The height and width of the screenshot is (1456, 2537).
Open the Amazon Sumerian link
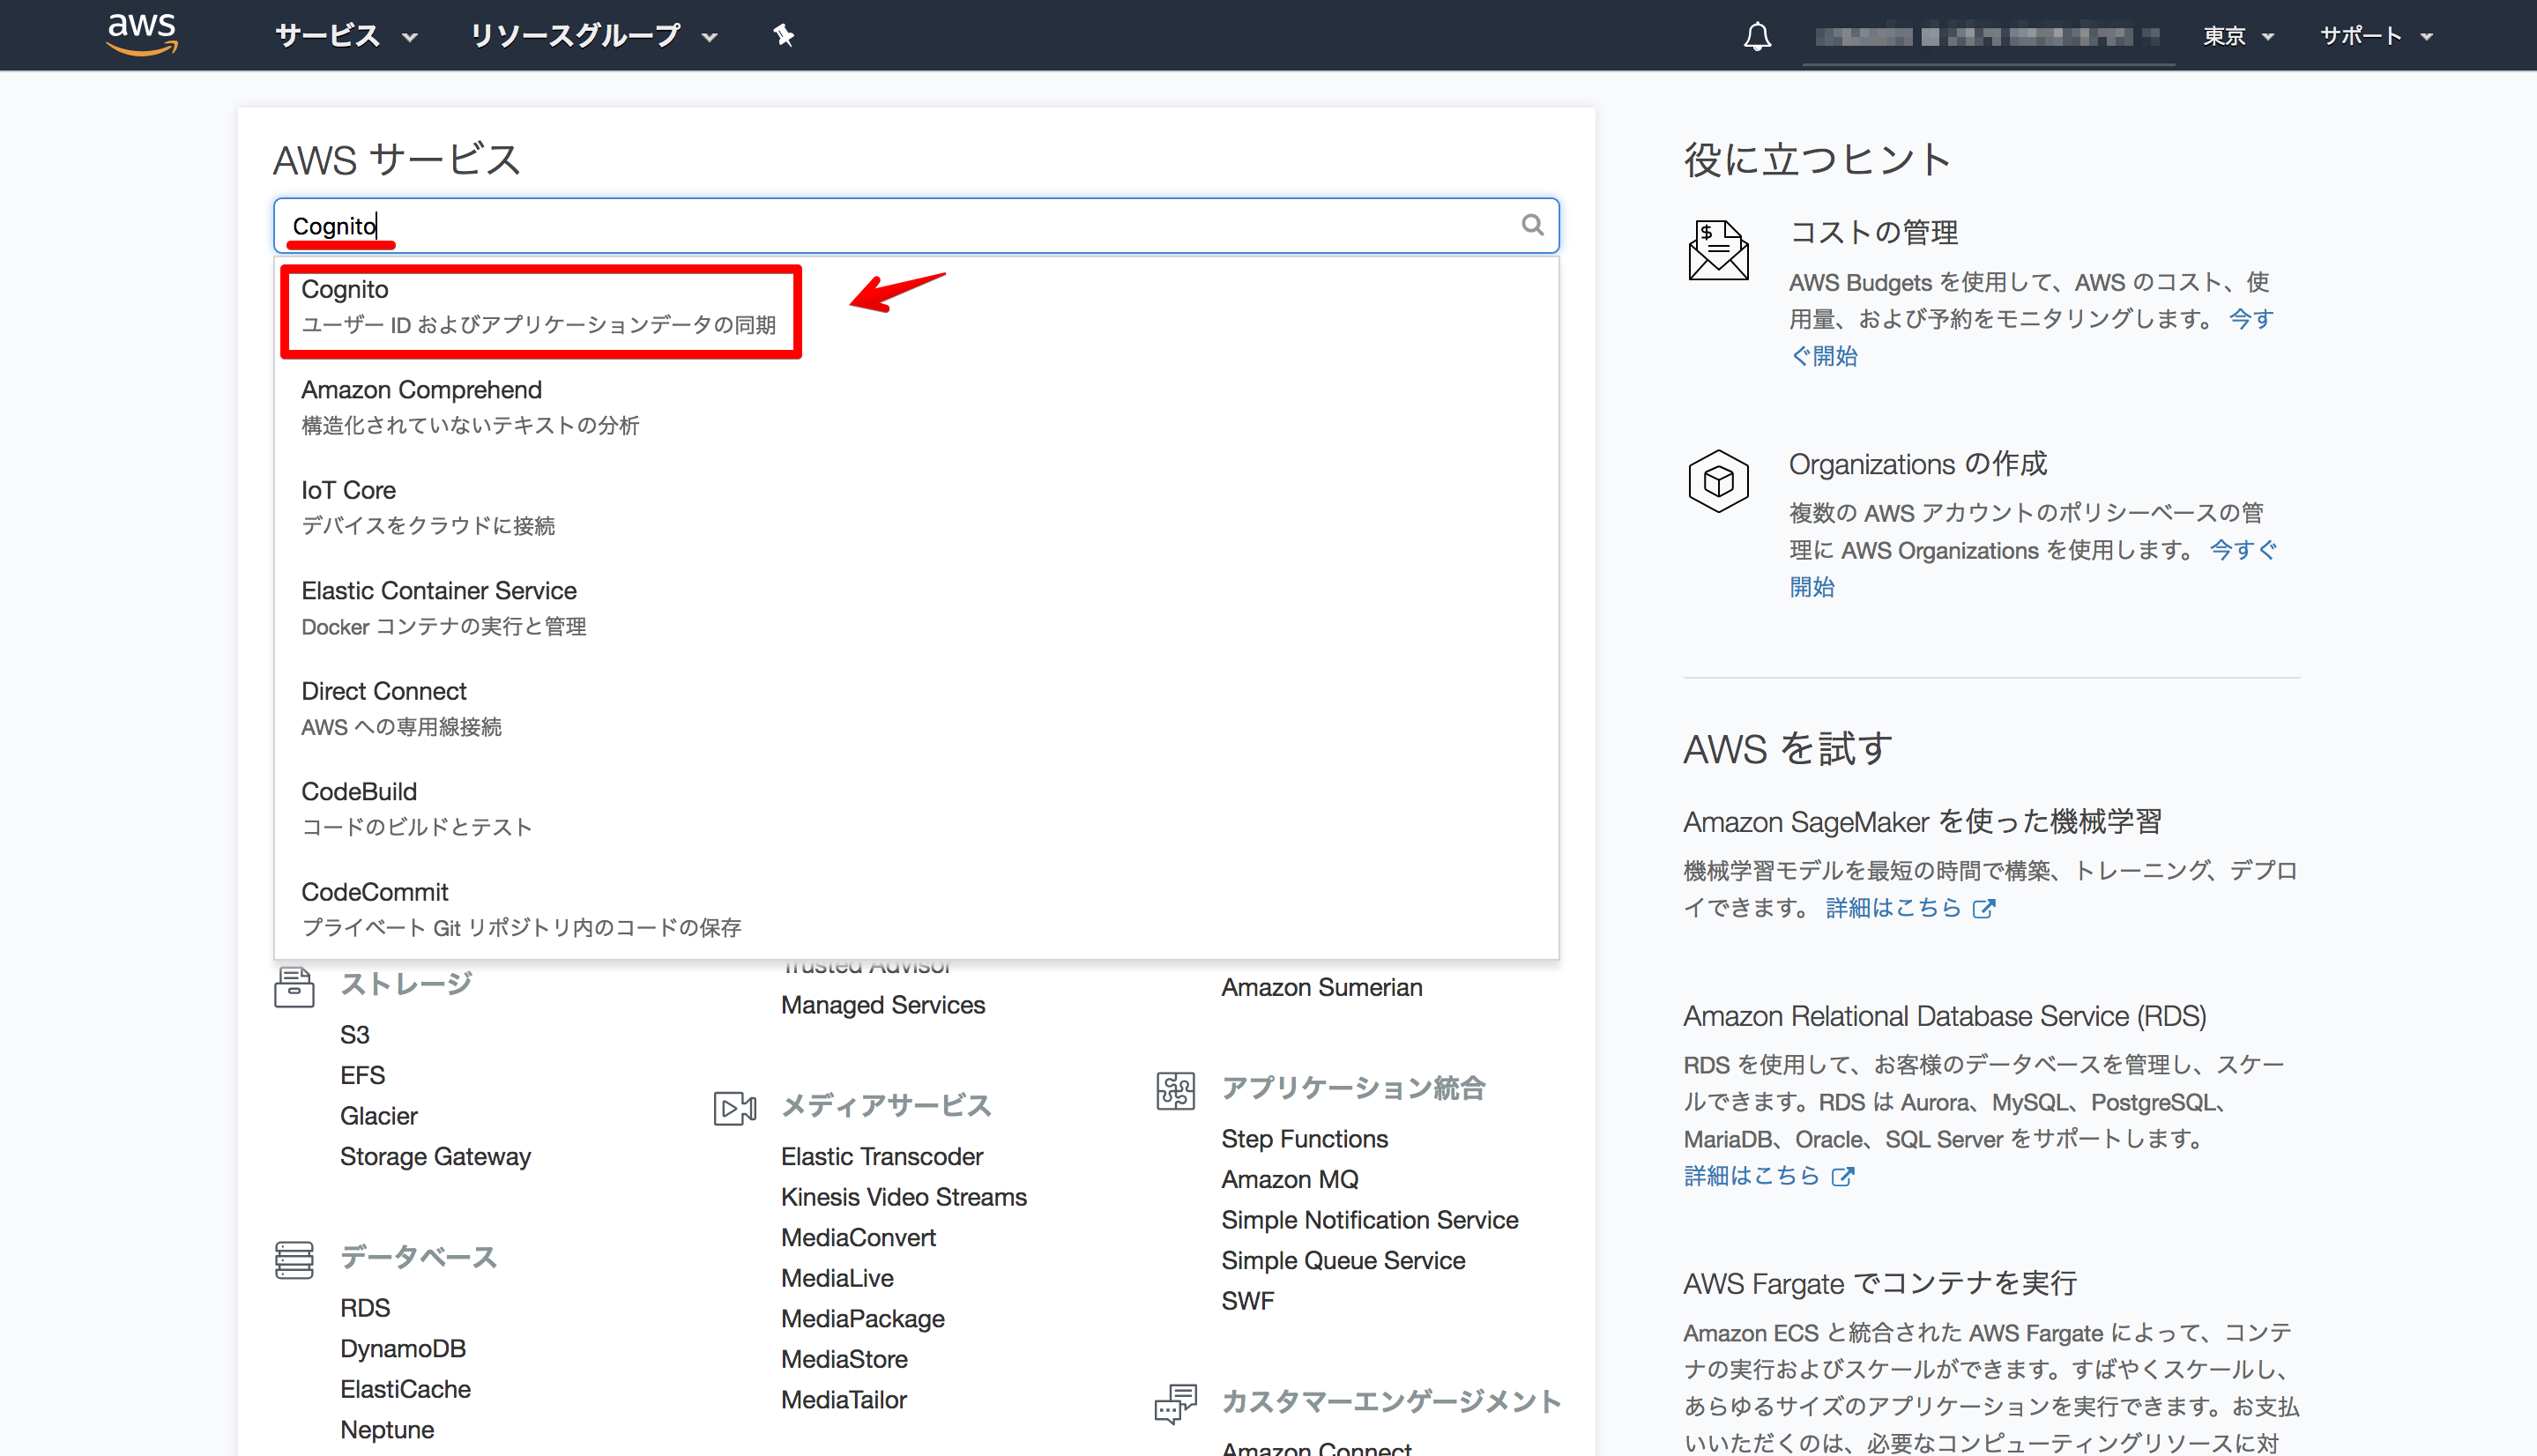click(x=1322, y=988)
